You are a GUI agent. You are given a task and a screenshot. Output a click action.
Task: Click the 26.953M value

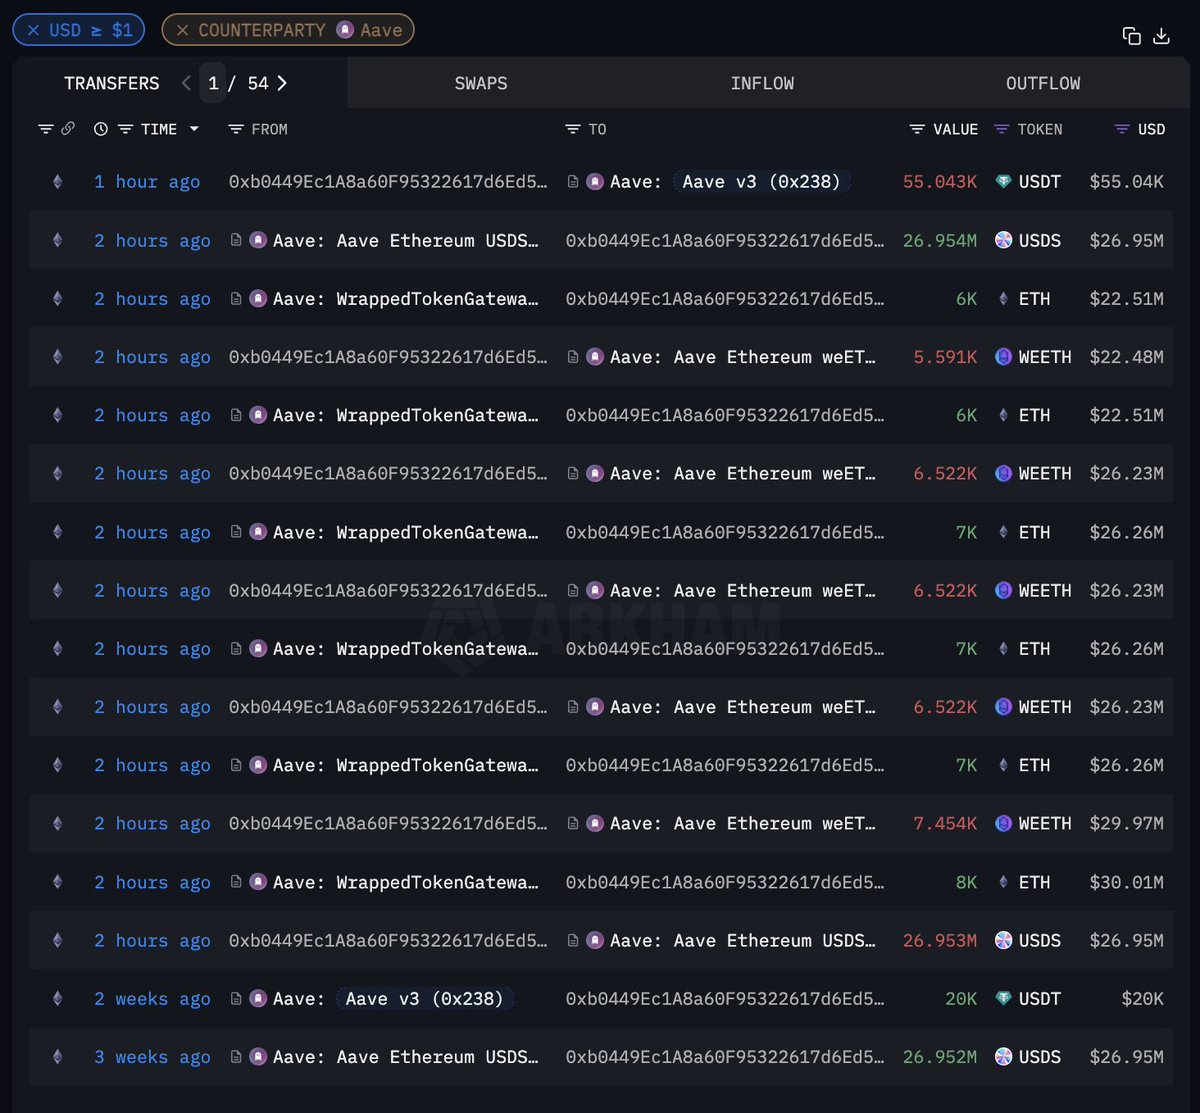[940, 941]
